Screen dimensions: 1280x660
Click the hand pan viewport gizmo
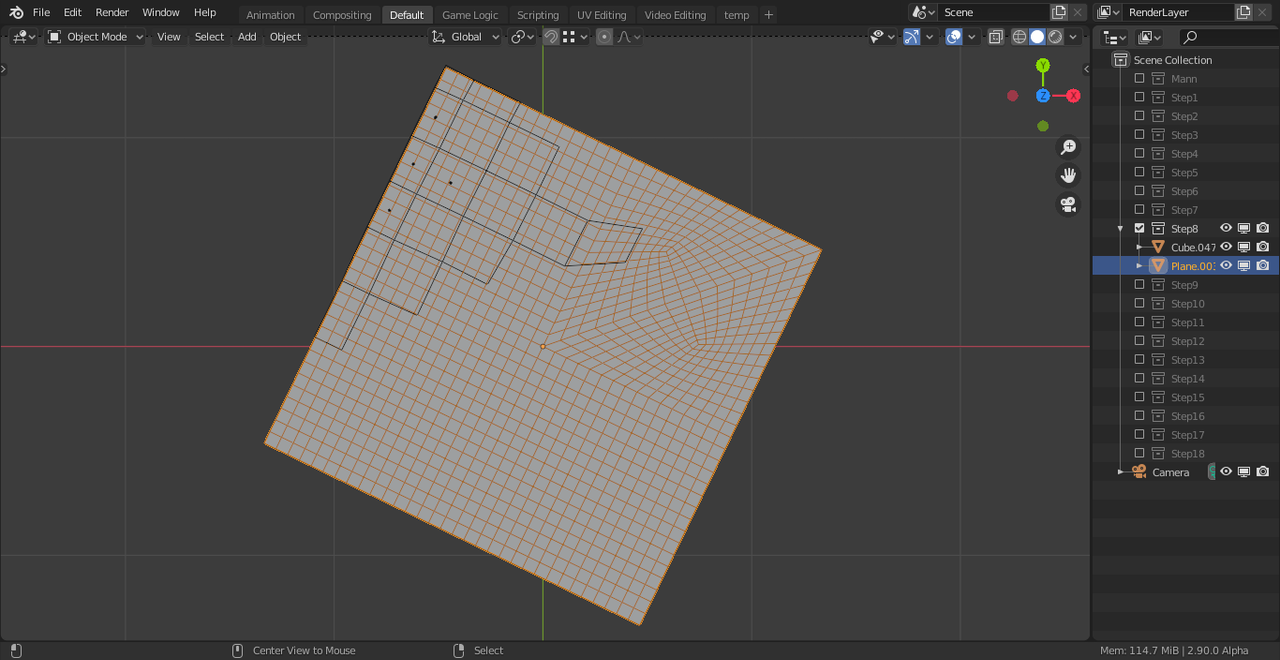(x=1068, y=176)
